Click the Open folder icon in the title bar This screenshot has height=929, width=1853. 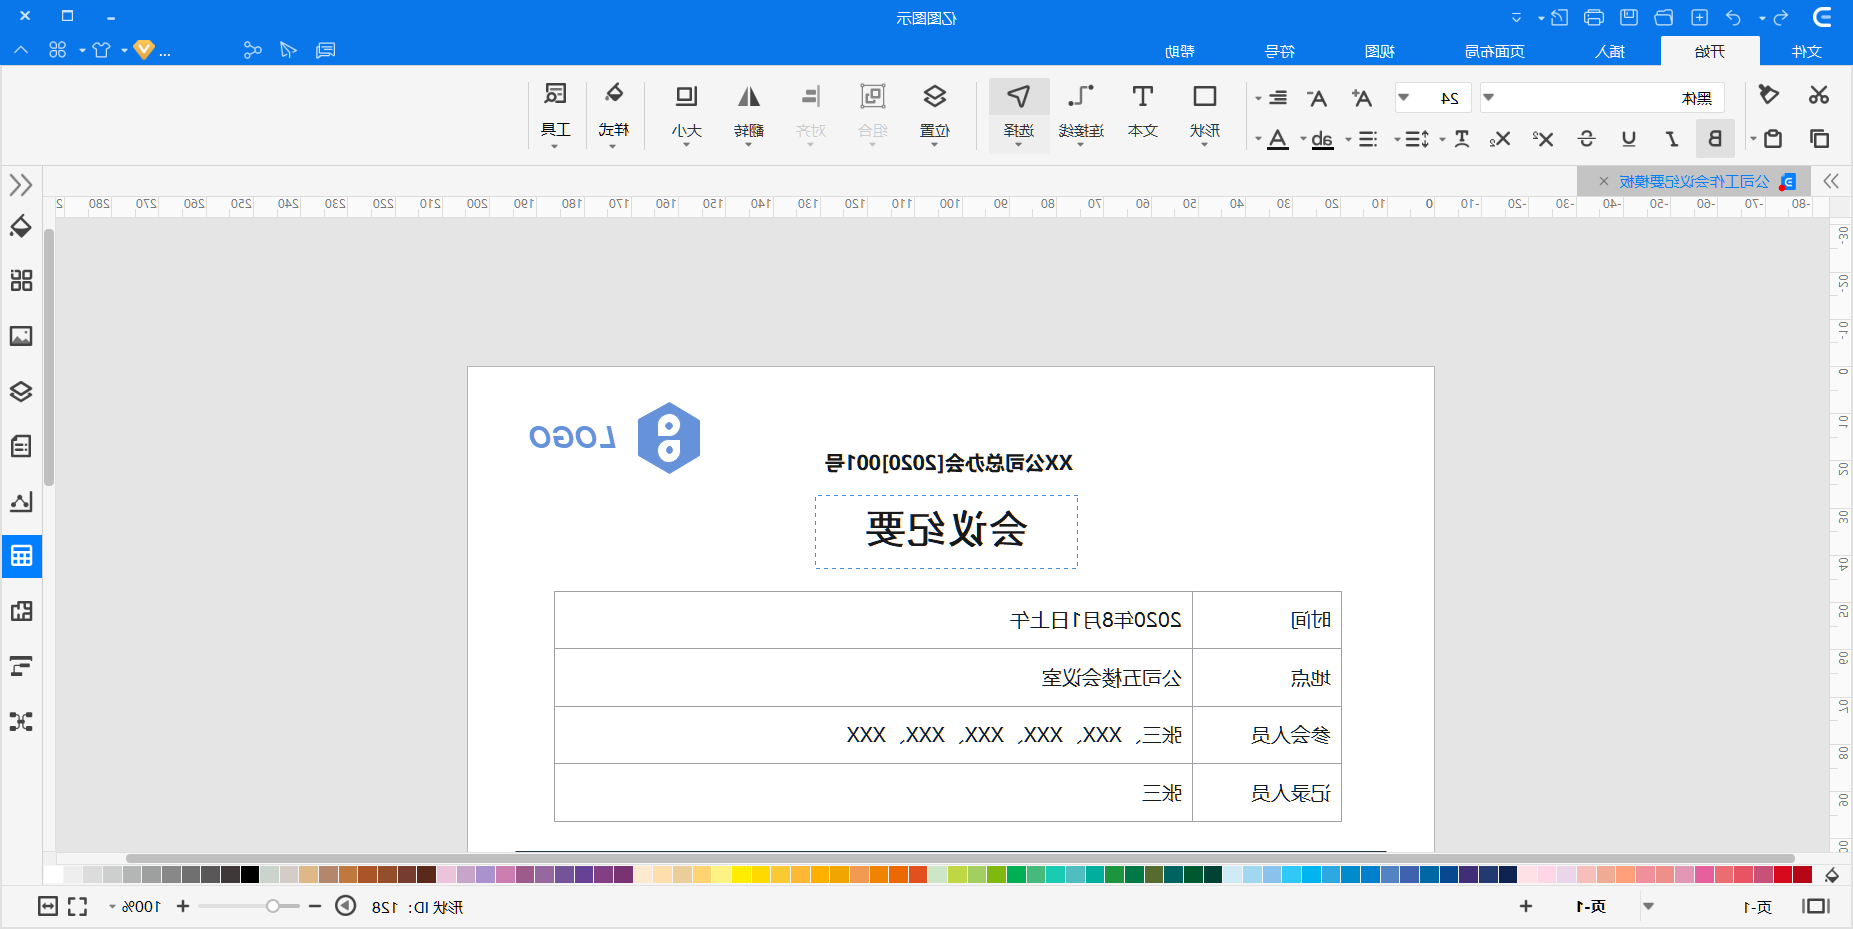pos(1664,17)
